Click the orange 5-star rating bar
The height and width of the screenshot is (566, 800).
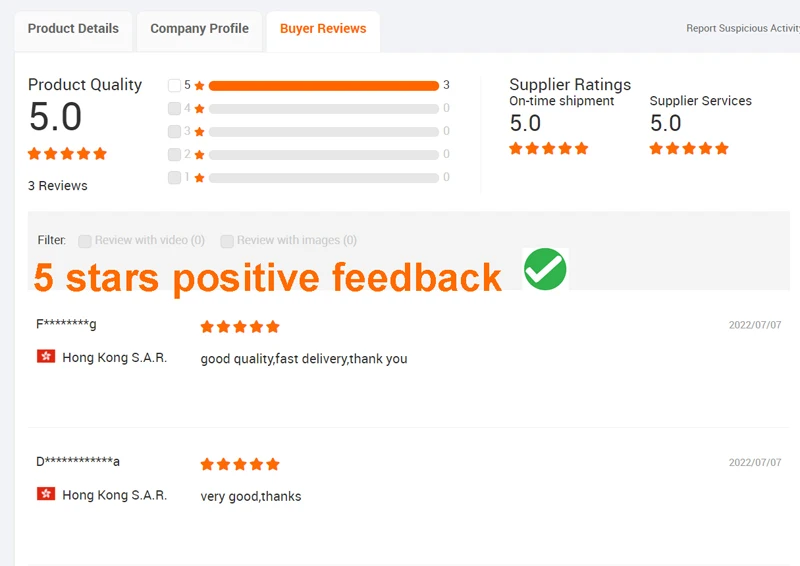(323, 86)
